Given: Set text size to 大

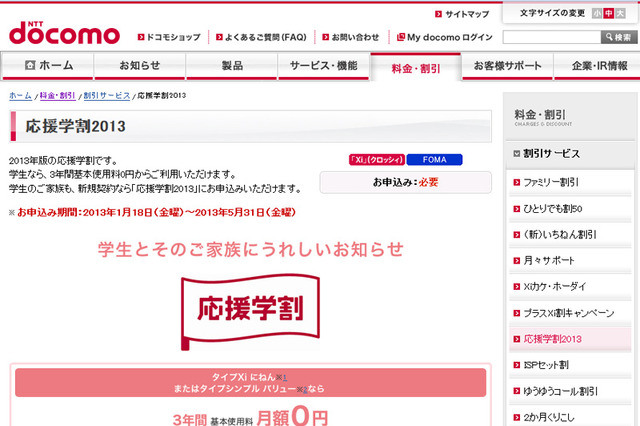Looking at the screenshot, I should [620, 13].
